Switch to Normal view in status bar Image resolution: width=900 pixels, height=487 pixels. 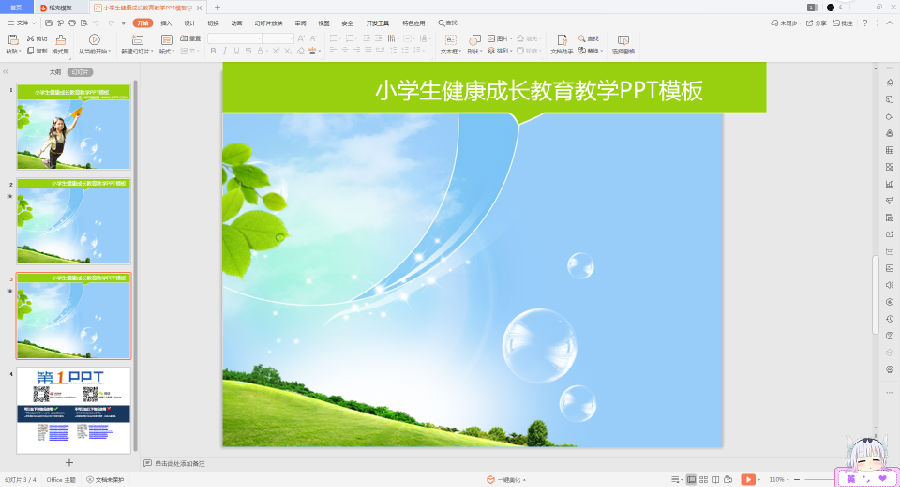[x=692, y=479]
